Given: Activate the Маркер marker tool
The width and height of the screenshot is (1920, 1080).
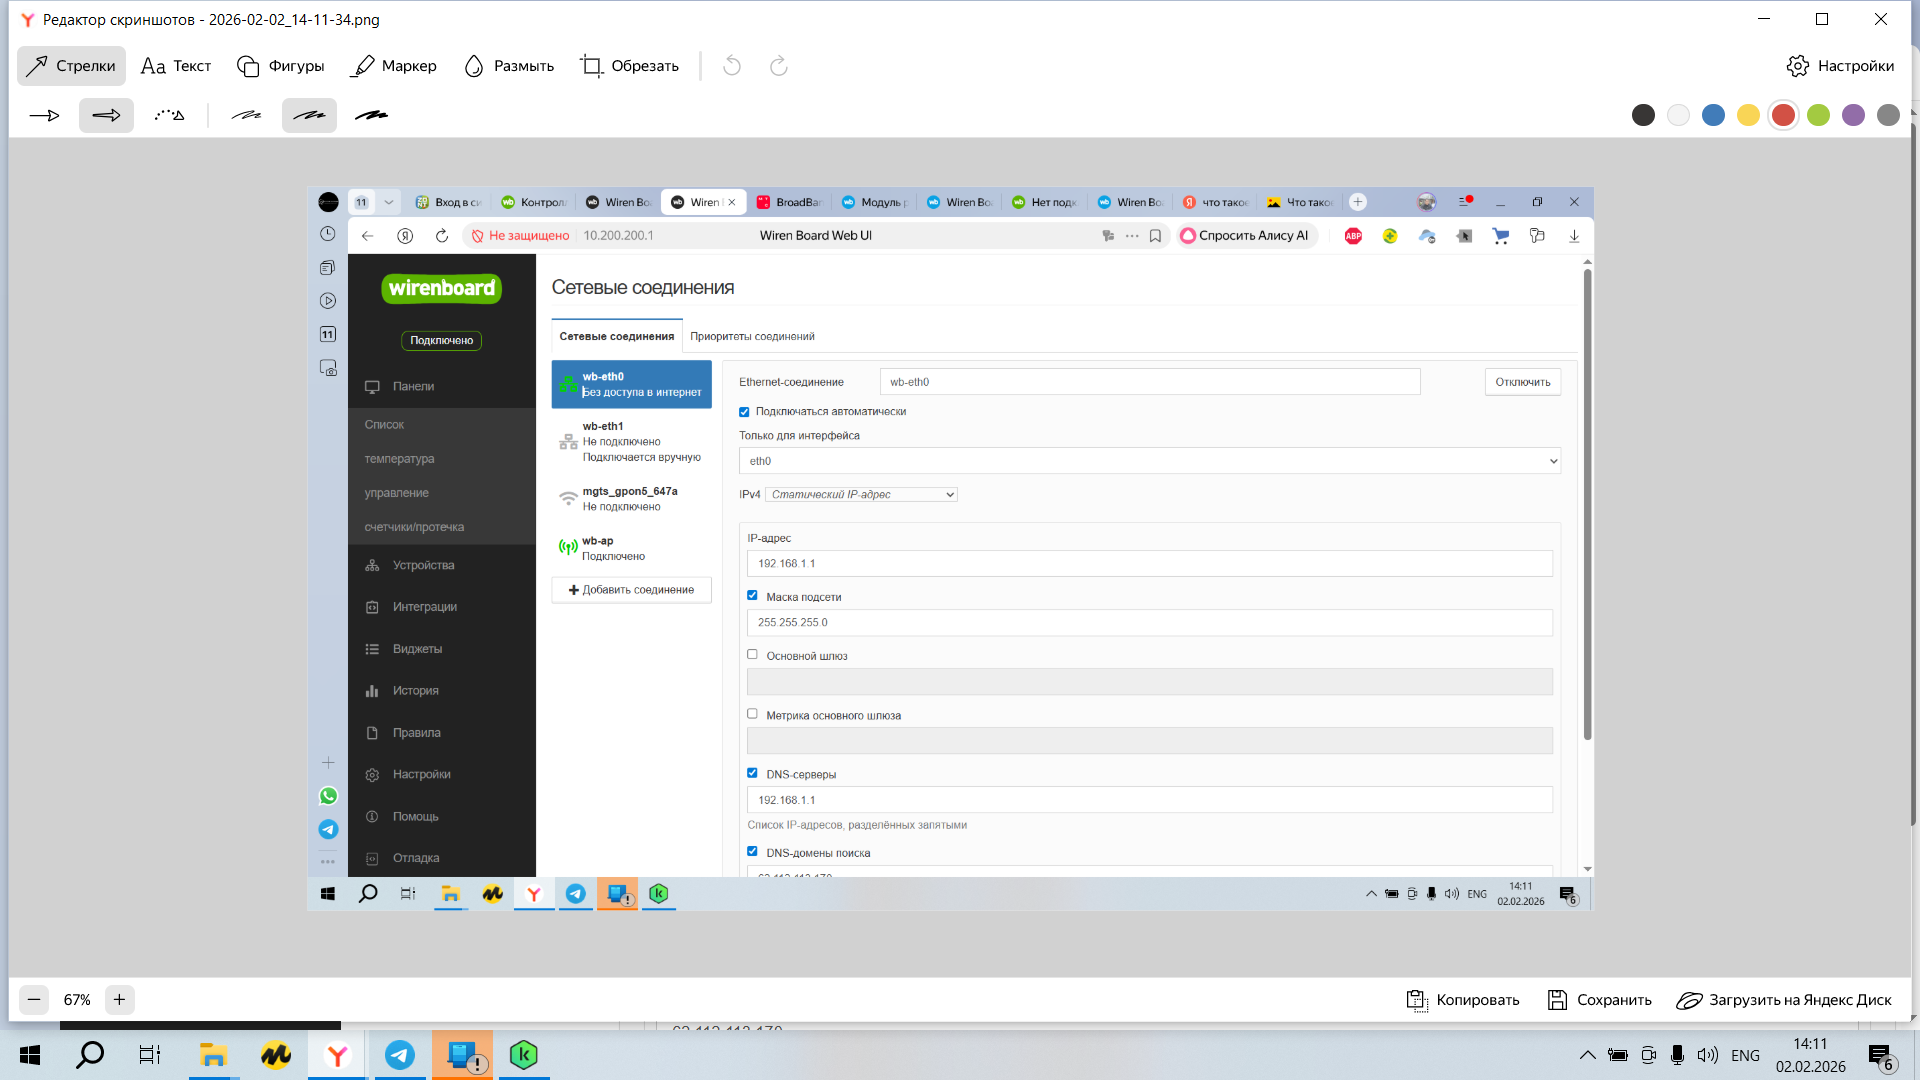Looking at the screenshot, I should click(x=394, y=66).
